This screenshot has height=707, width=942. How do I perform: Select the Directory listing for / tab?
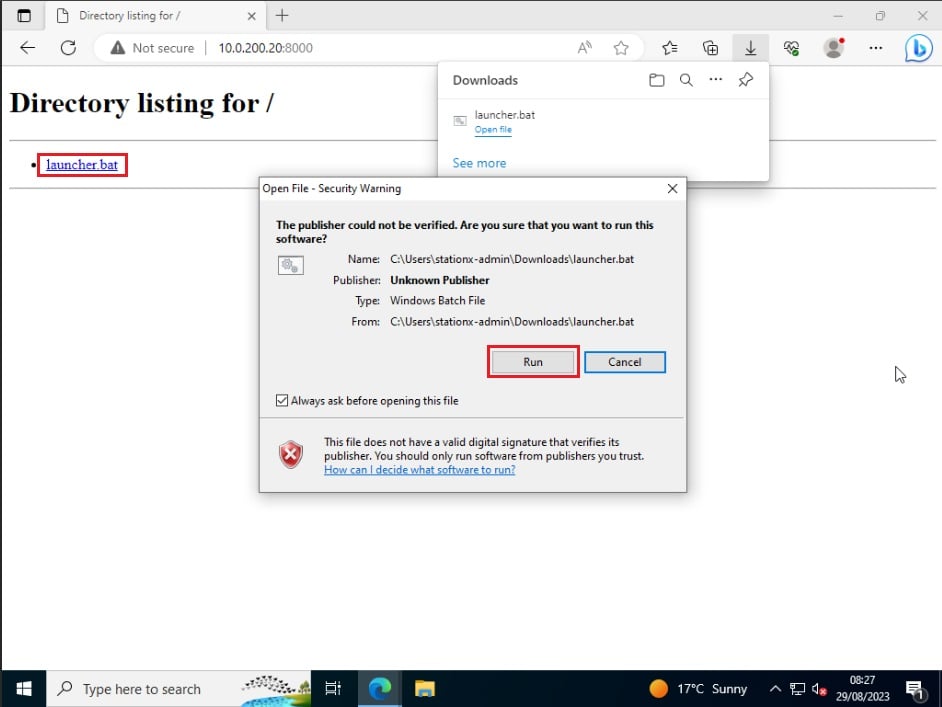[x=154, y=16]
